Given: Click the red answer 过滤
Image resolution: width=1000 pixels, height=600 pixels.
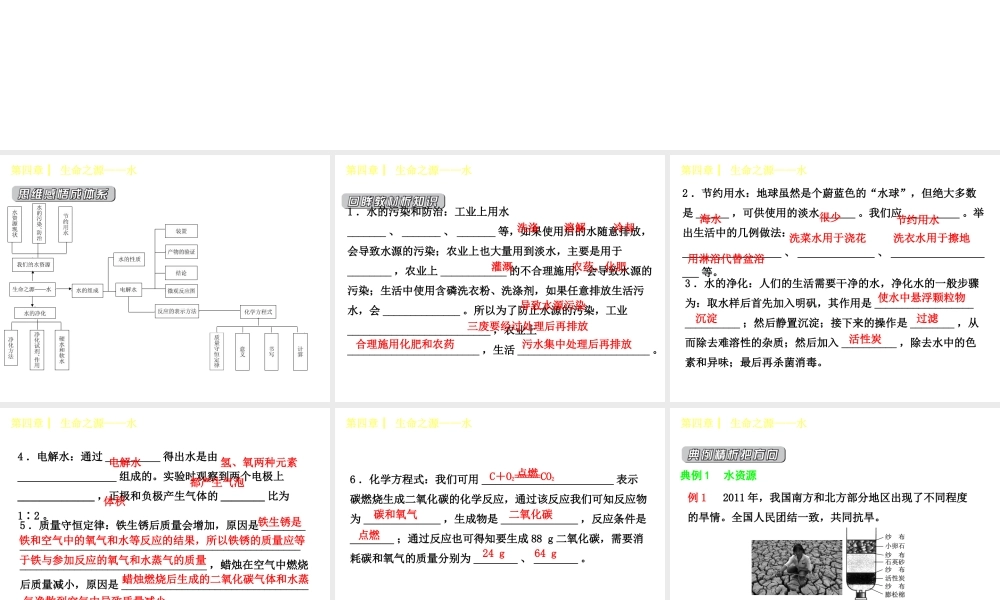Looking at the screenshot, I should (x=927, y=318).
